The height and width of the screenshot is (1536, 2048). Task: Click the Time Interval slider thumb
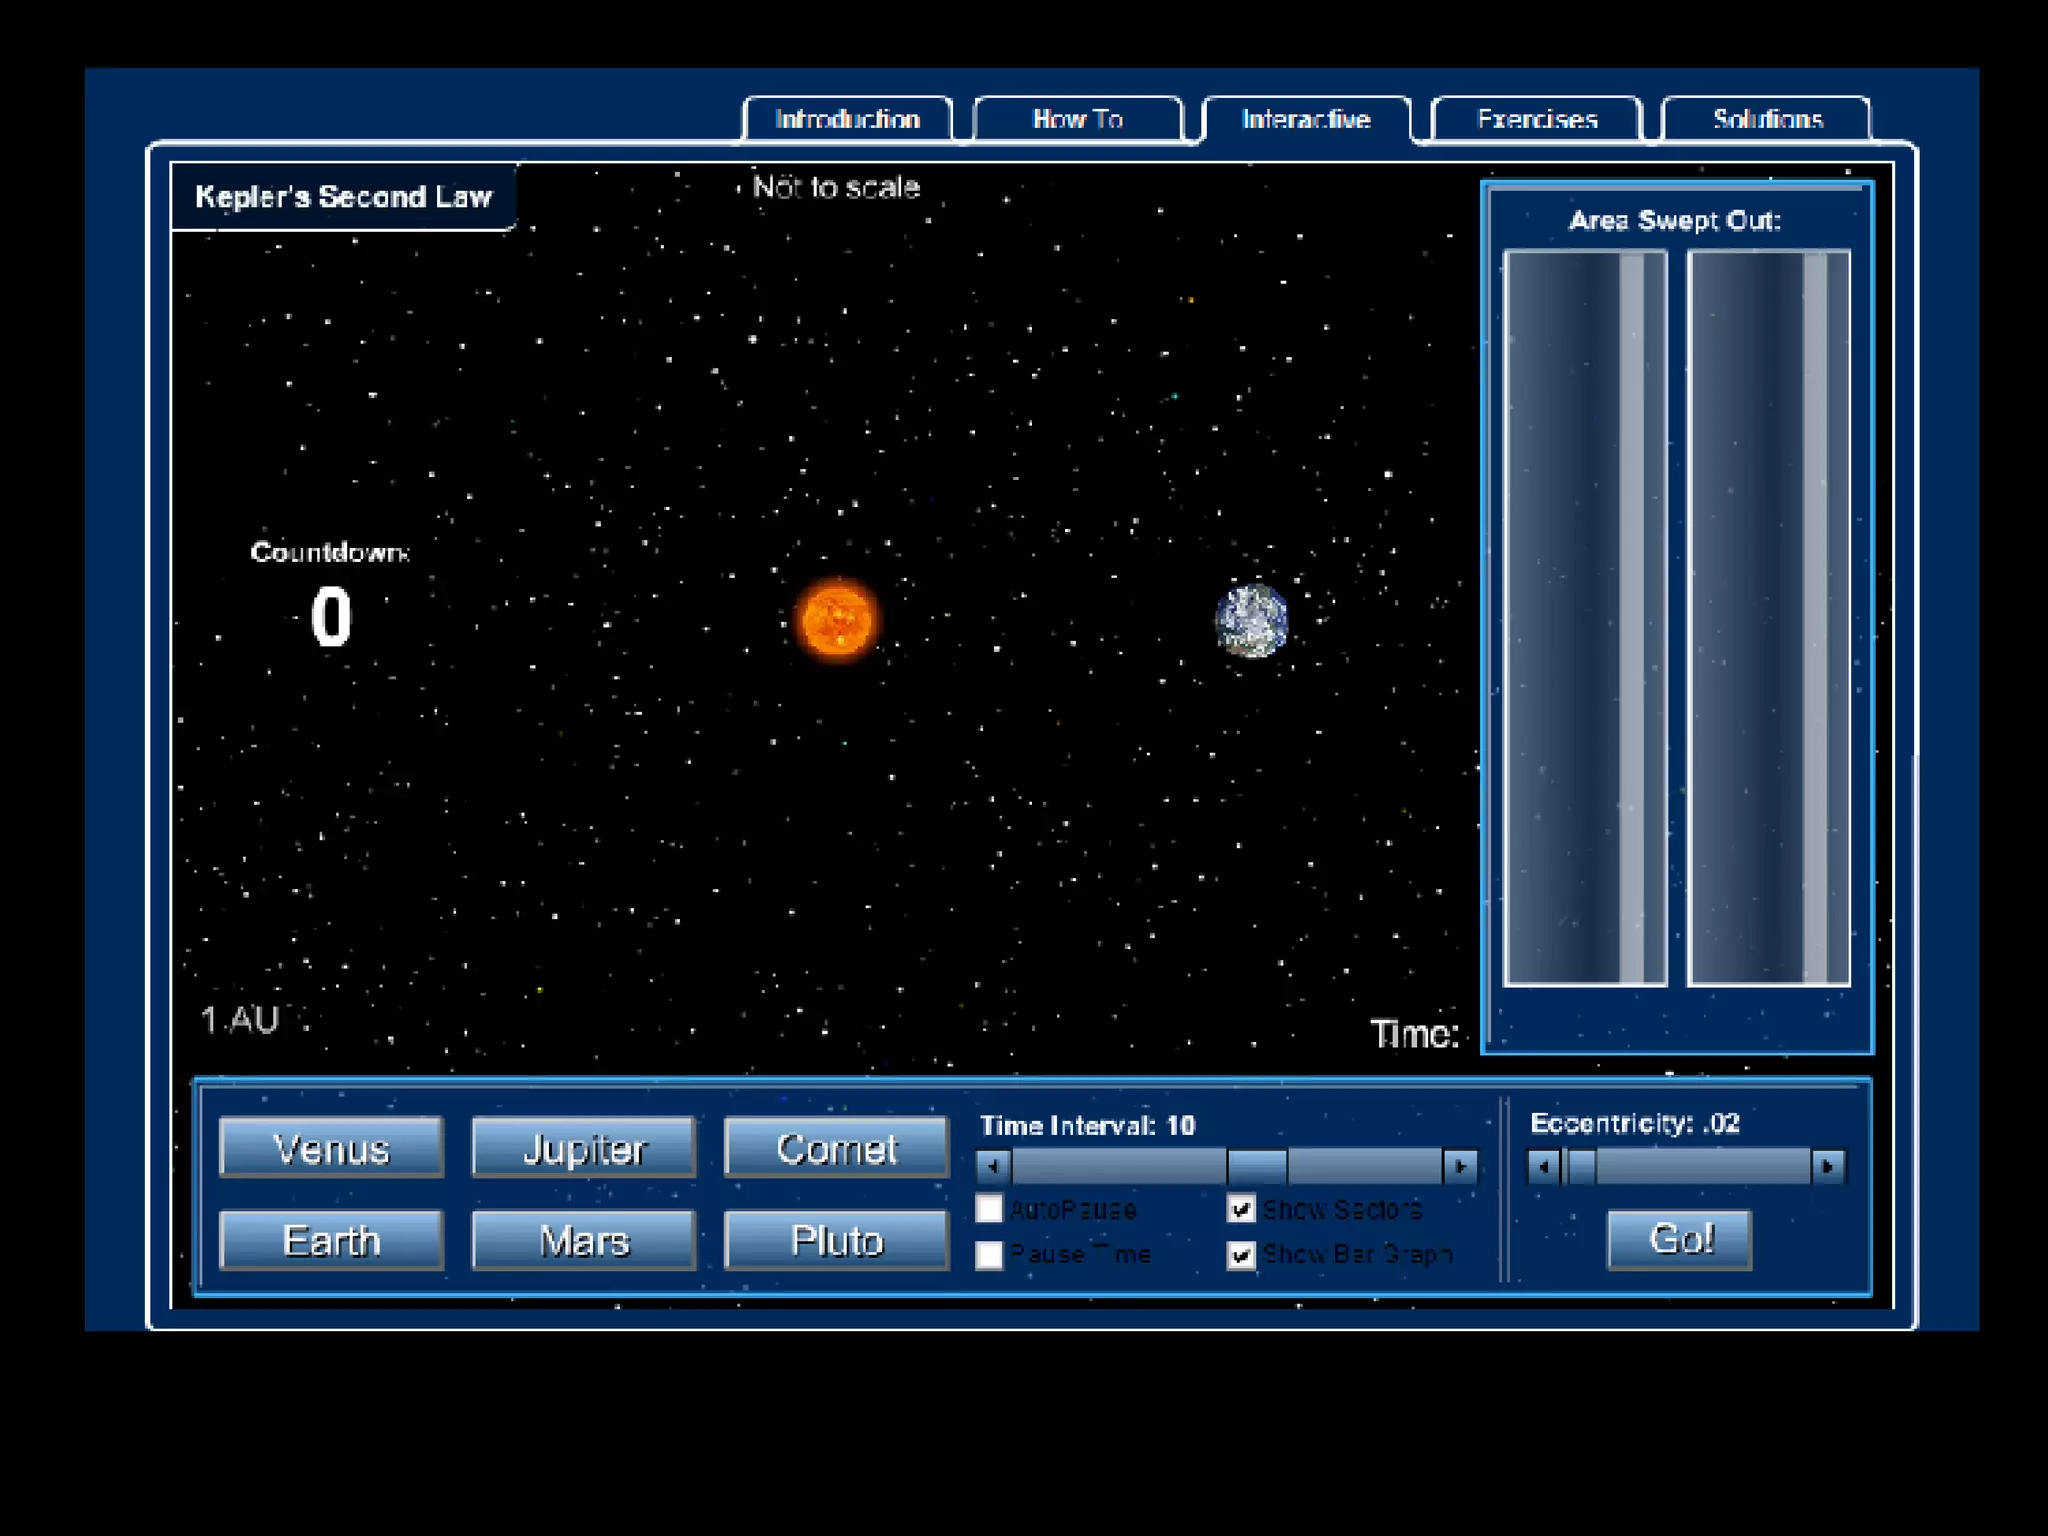click(x=1257, y=1166)
